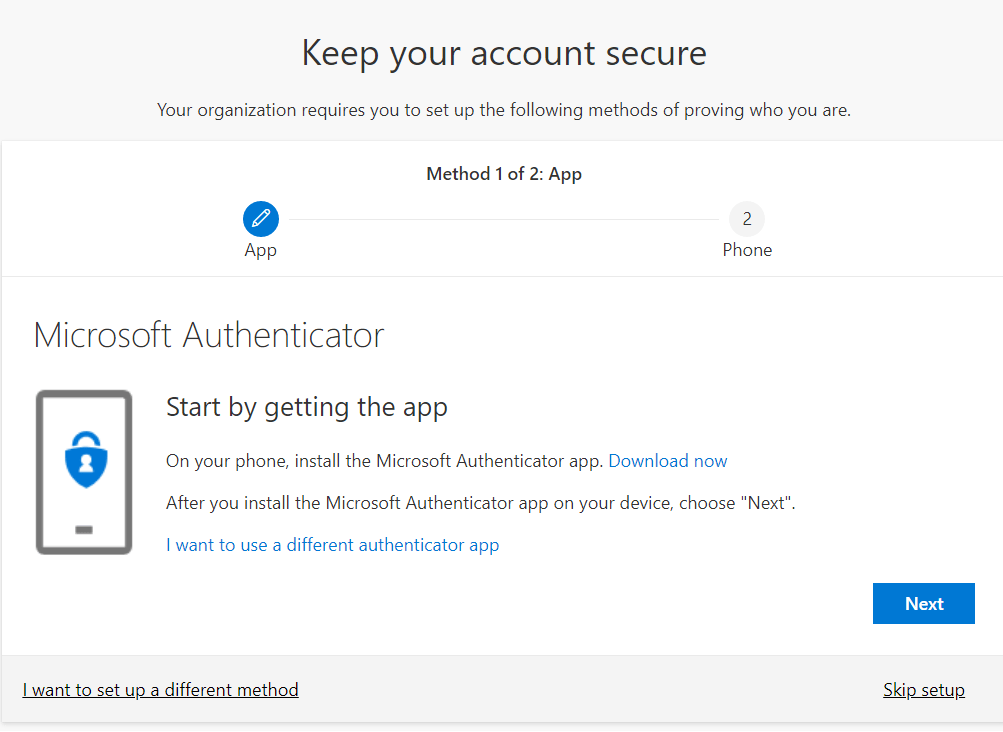The width and height of the screenshot is (1003, 732).
Task: Open the Download now link
Action: (x=667, y=461)
